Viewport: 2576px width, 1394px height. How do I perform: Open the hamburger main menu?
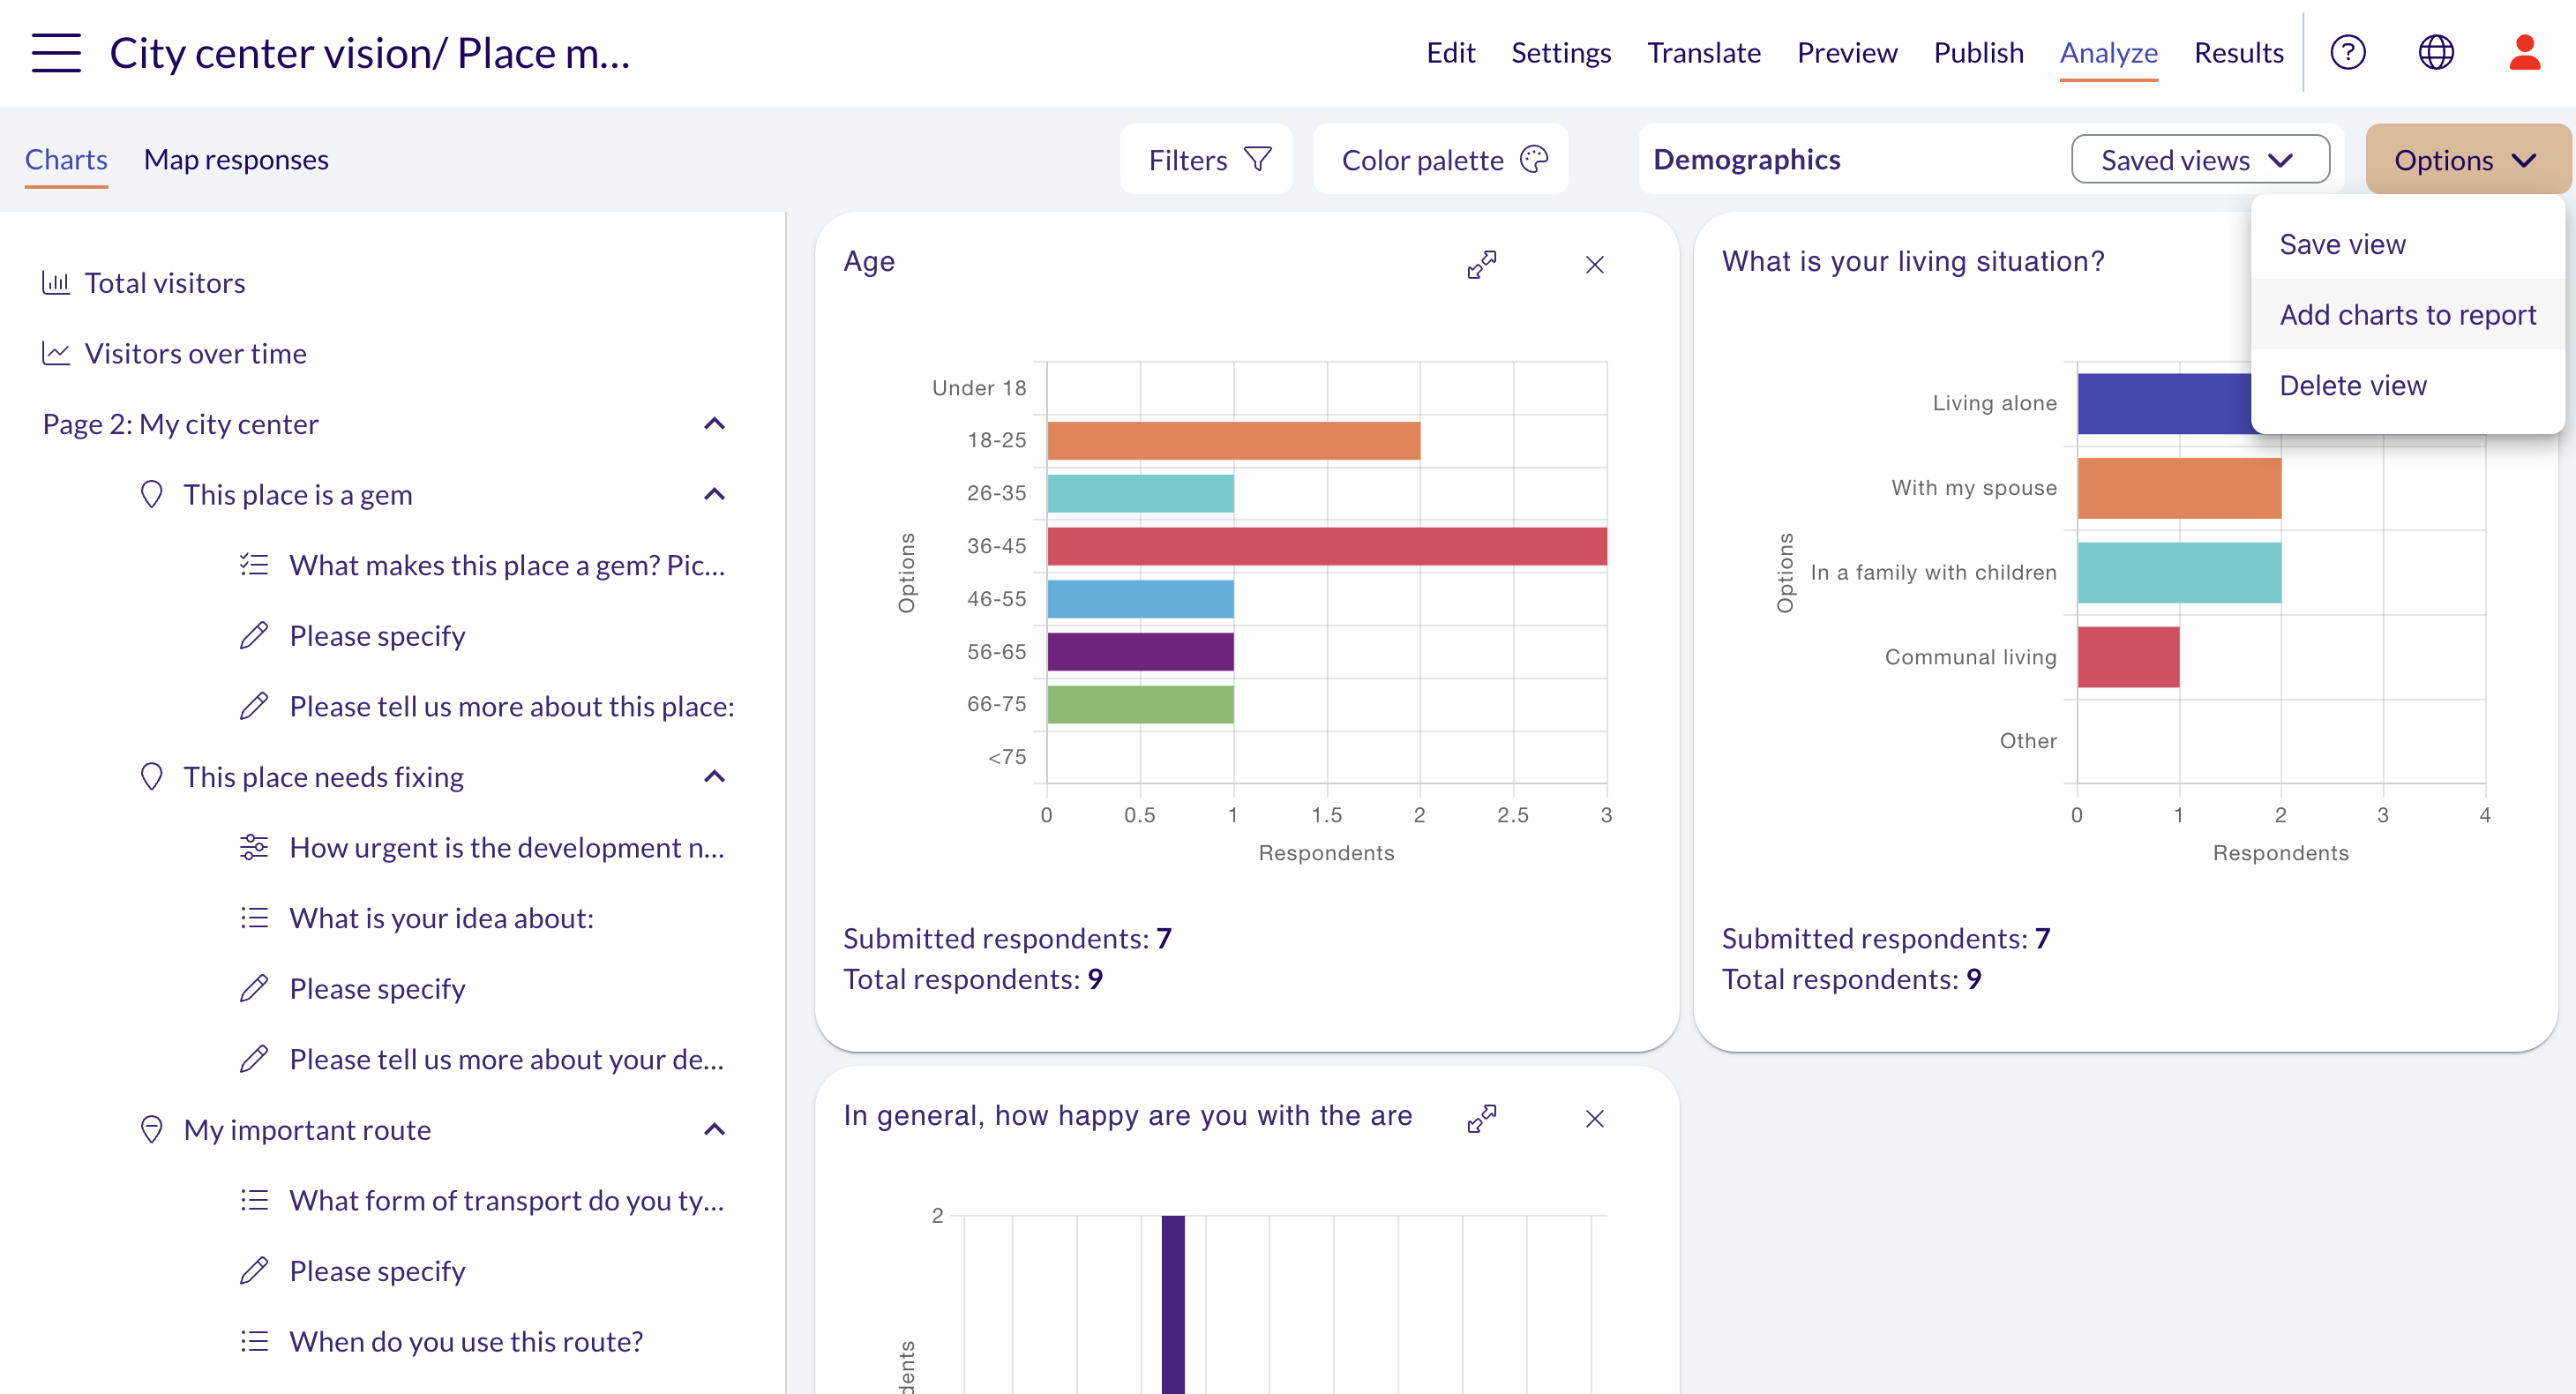pyautogui.click(x=56, y=52)
